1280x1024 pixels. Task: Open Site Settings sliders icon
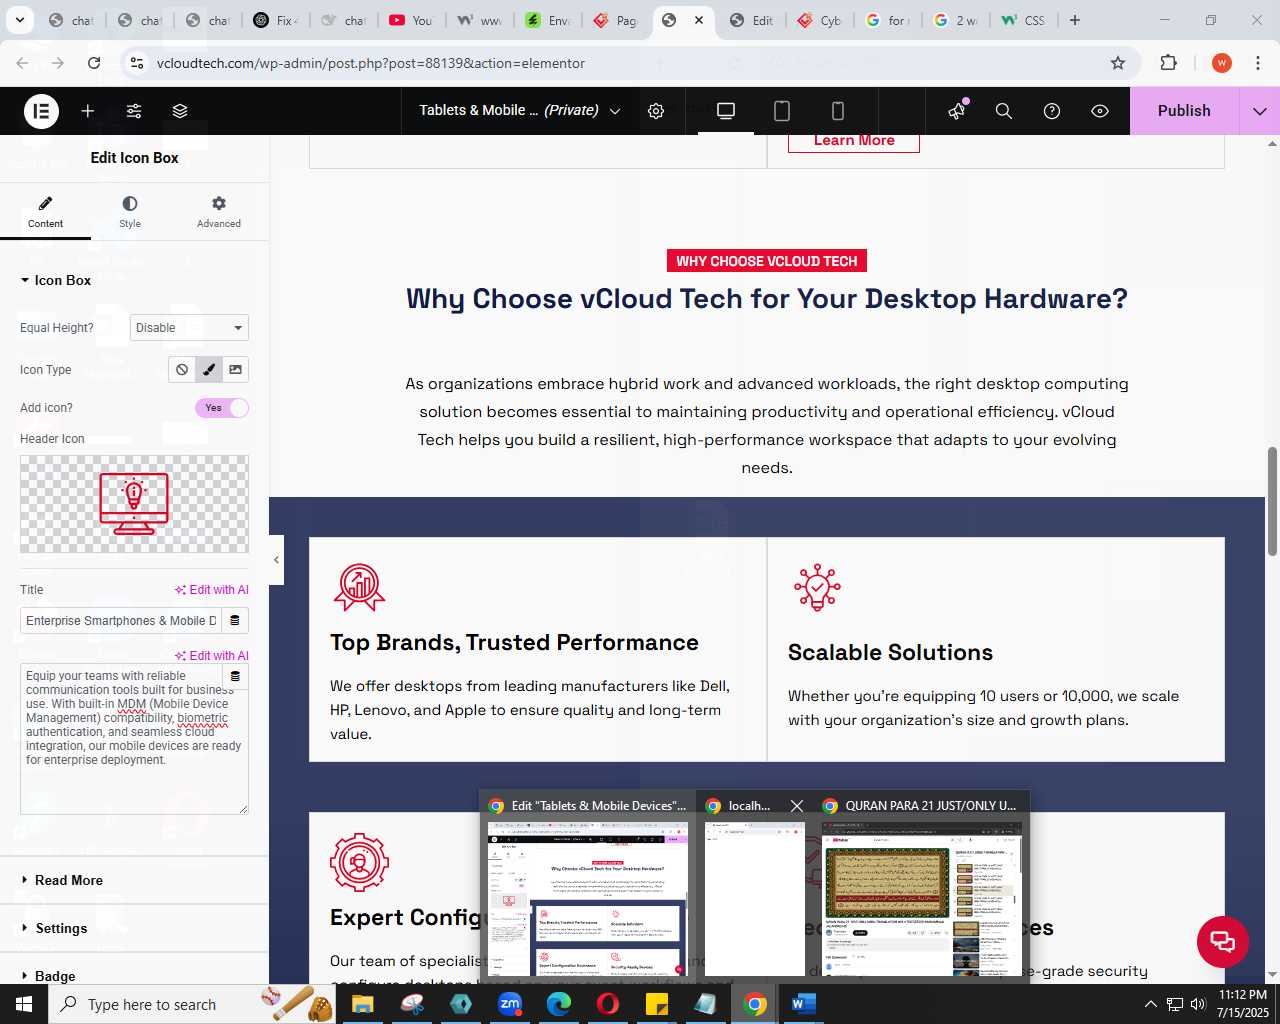click(134, 111)
